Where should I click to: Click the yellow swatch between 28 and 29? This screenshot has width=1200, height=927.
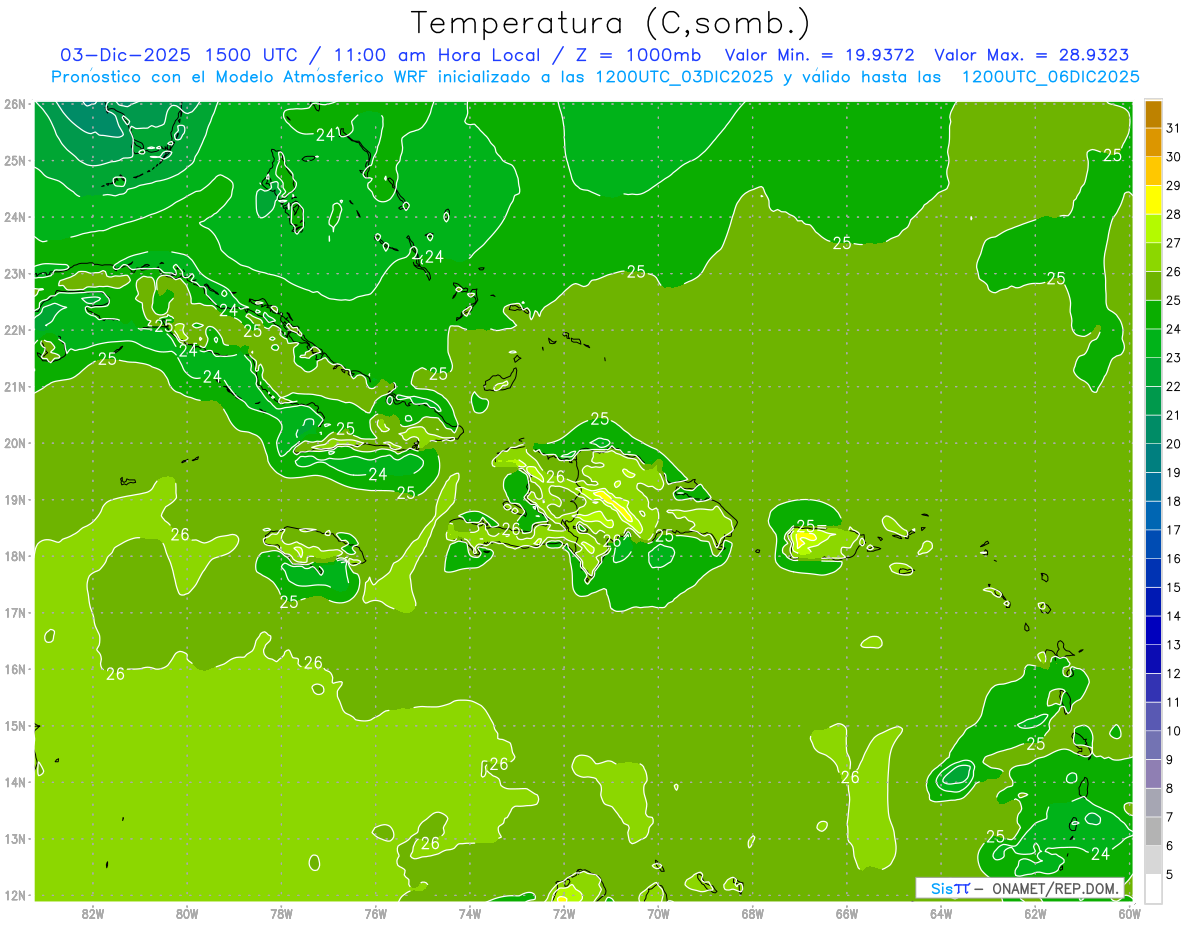coord(1153,200)
